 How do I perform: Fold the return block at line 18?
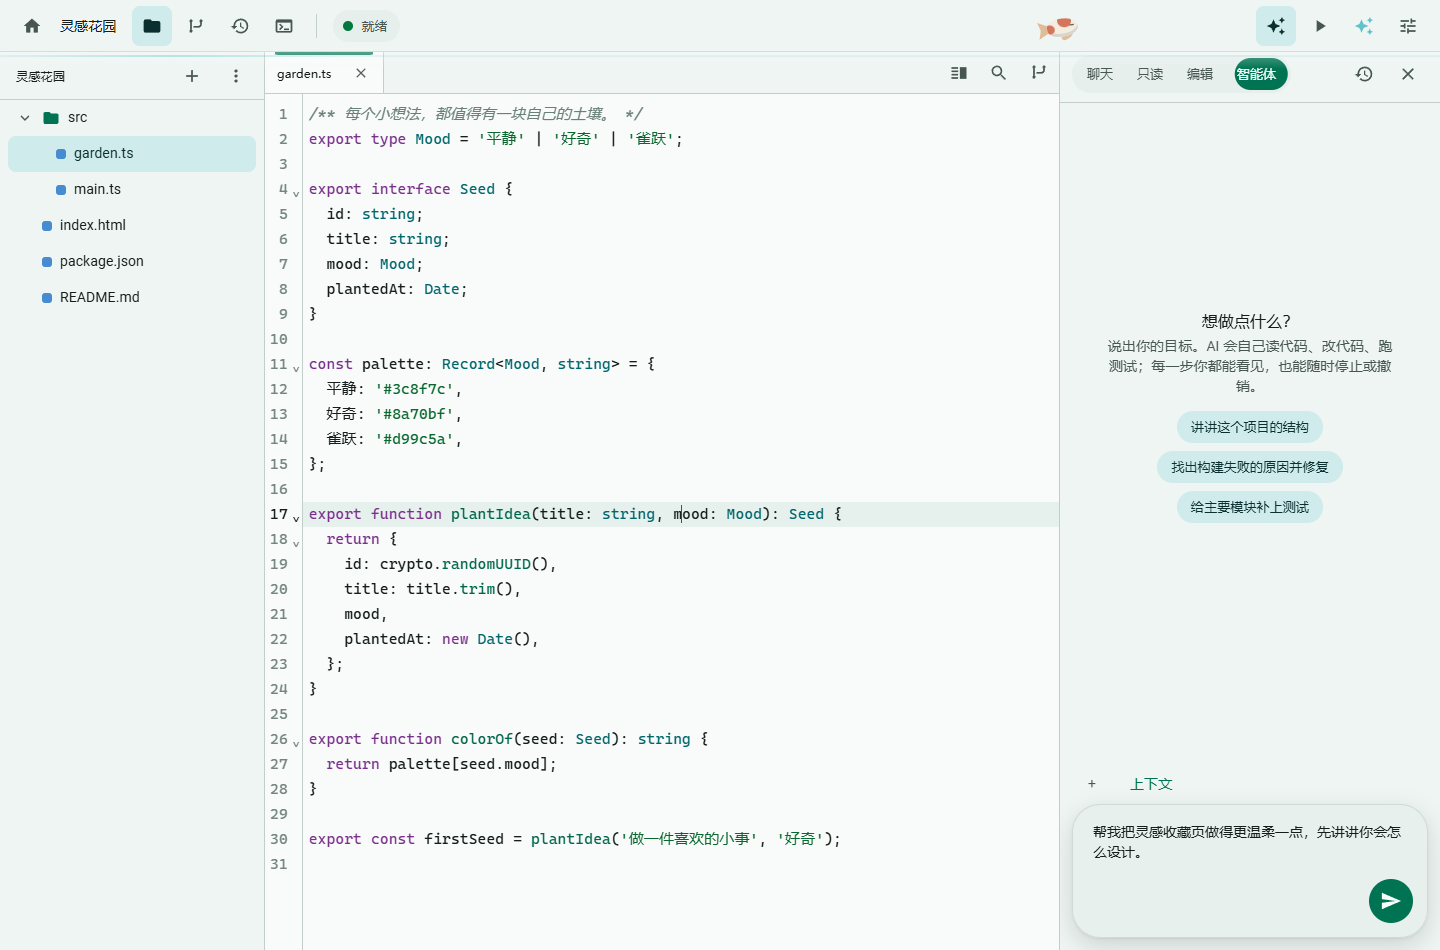296,544
